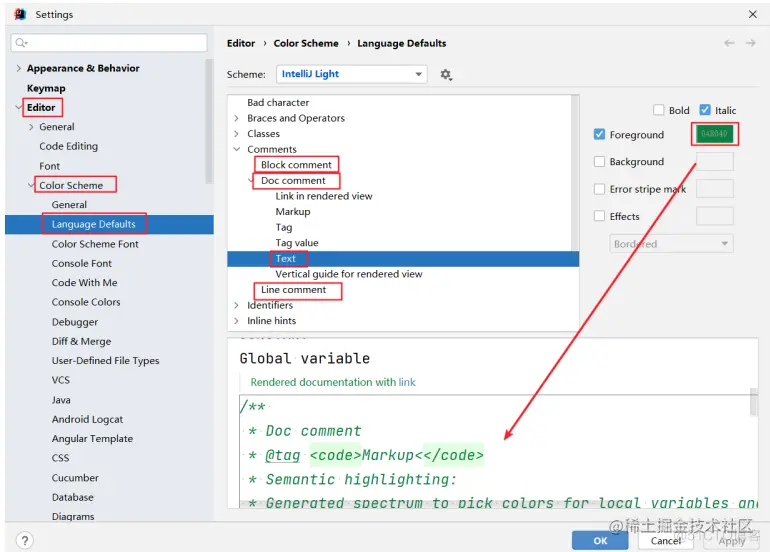
Task: Toggle the Foreground checkbox
Action: pyautogui.click(x=599, y=134)
